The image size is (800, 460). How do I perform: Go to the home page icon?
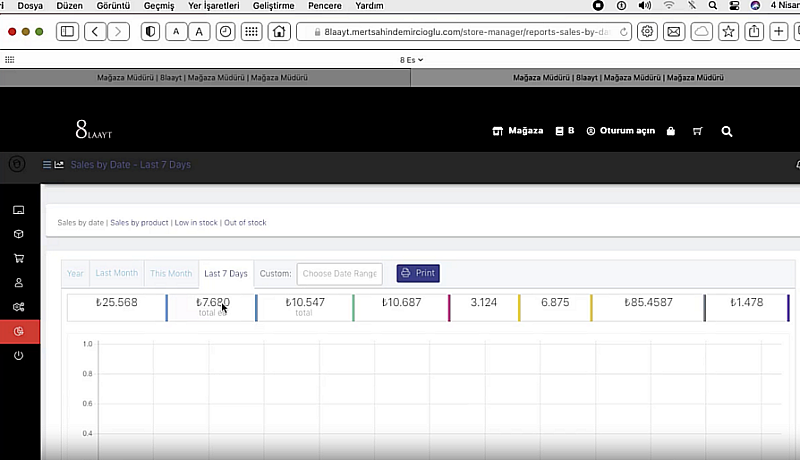coord(279,32)
